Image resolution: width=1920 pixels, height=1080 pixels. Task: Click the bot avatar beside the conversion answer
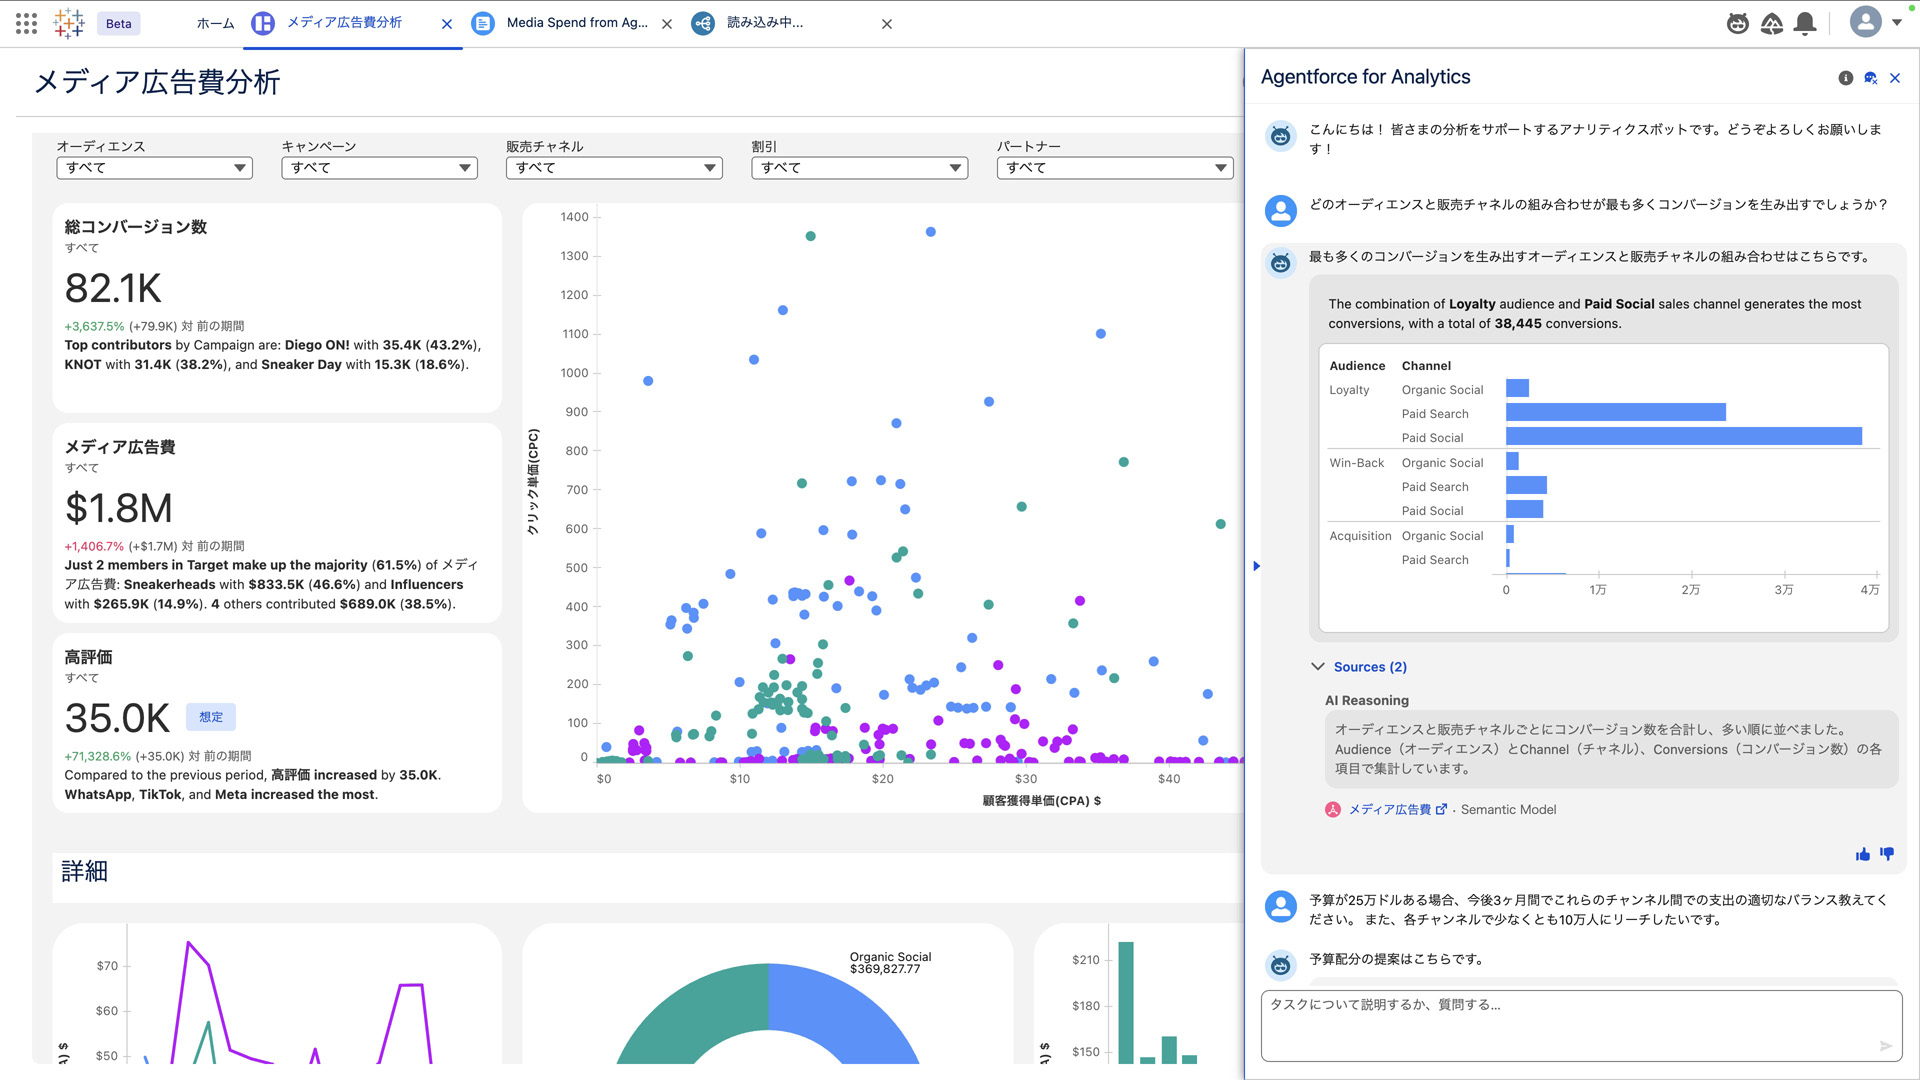tap(1281, 263)
